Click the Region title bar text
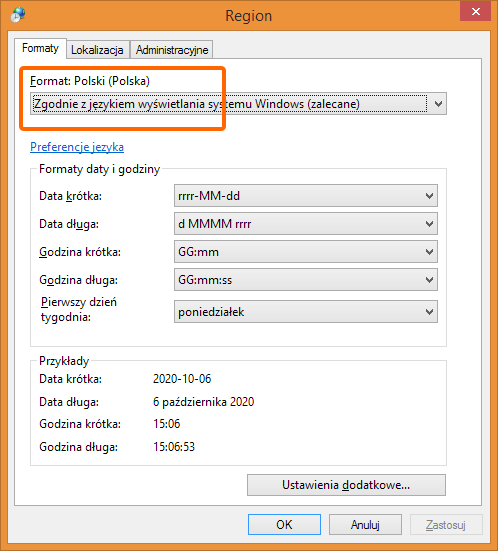Screen dimensions: 498x551 pyautogui.click(x=248, y=16)
